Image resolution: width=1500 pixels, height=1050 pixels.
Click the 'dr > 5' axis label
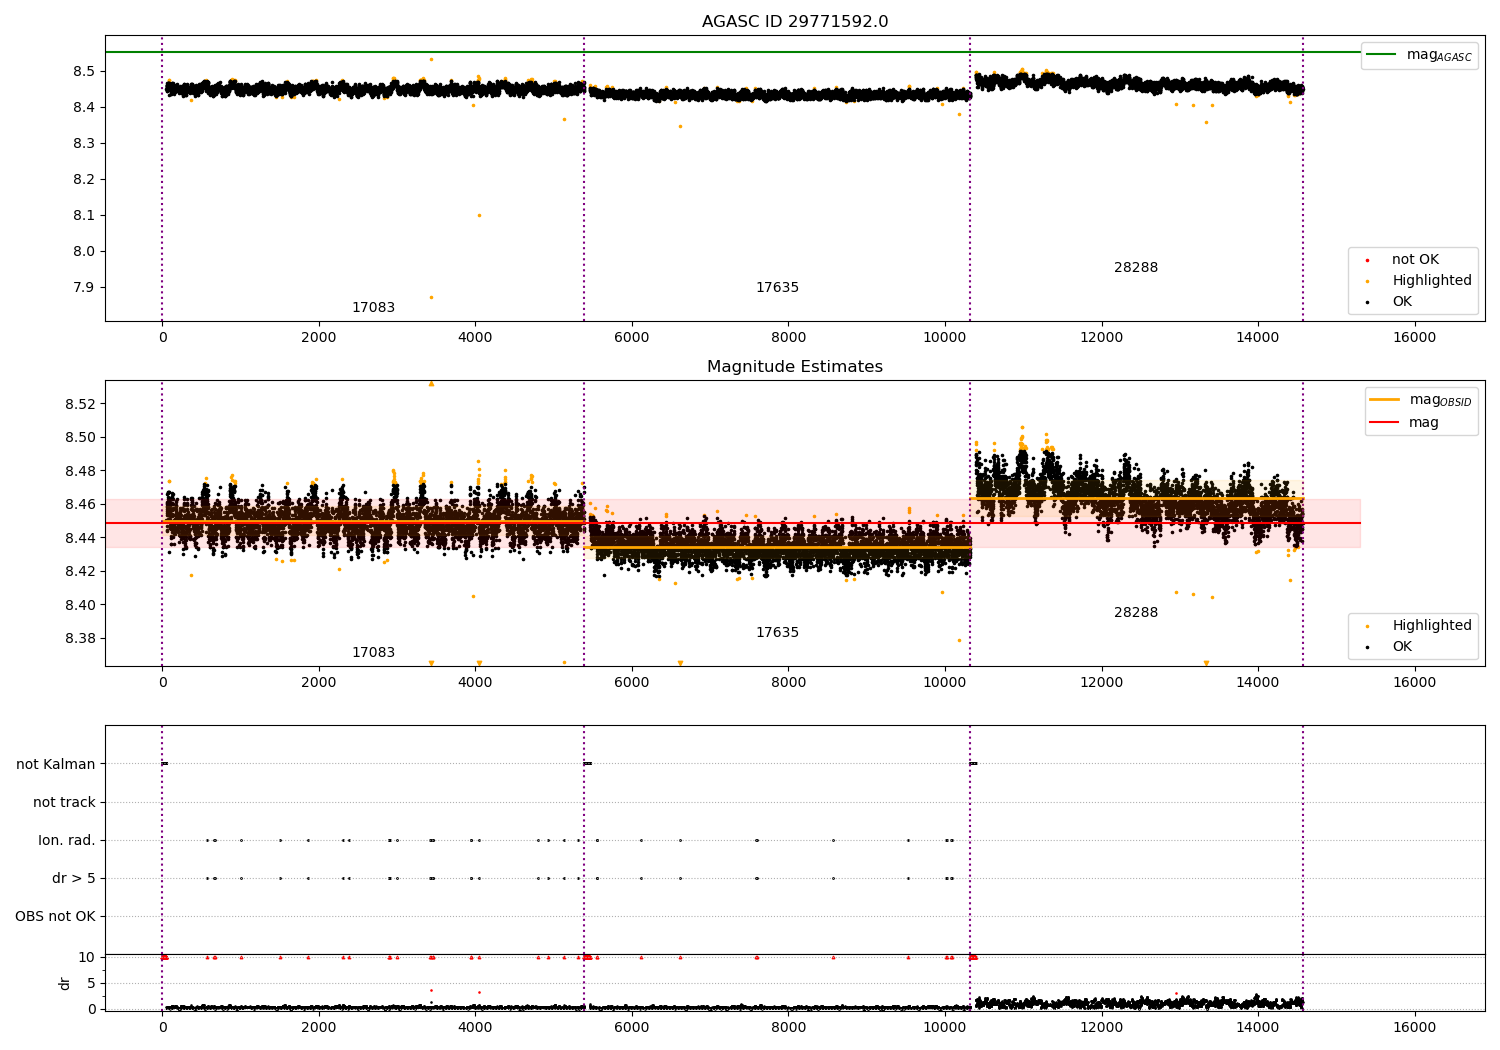(74, 879)
